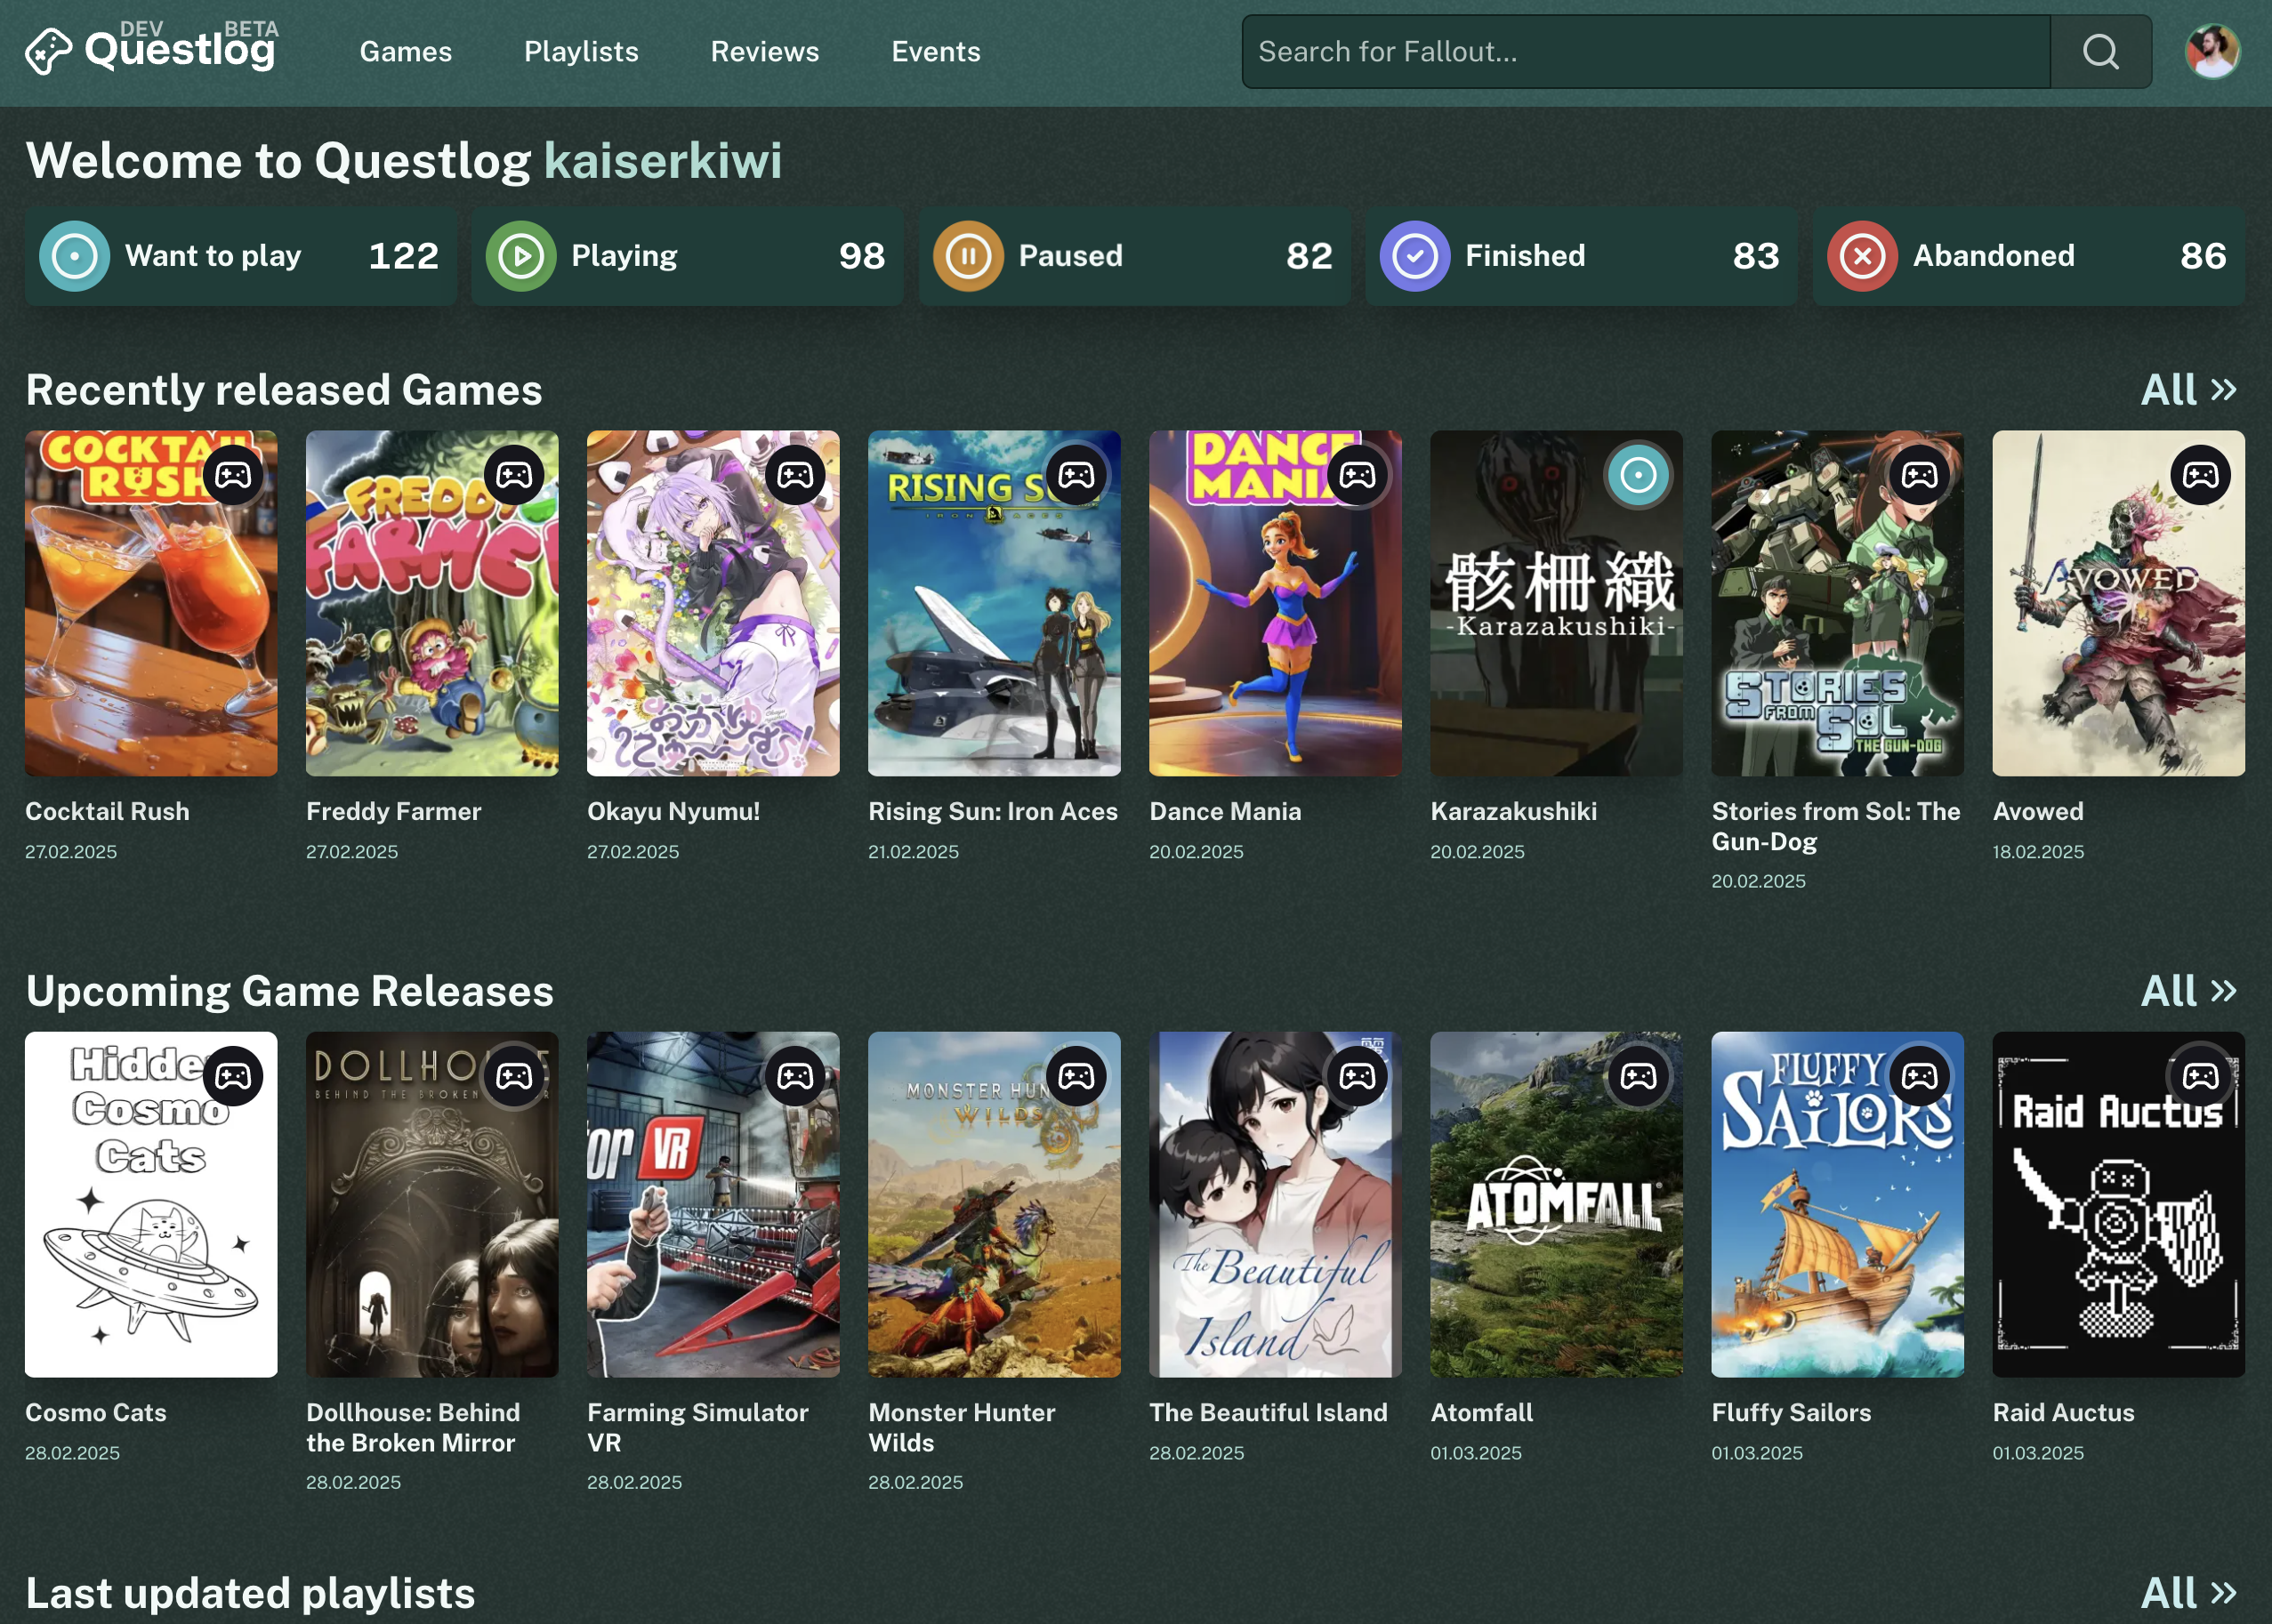The height and width of the screenshot is (1624, 2272).
Task: Click The Beautiful Island title link
Action: (1268, 1412)
